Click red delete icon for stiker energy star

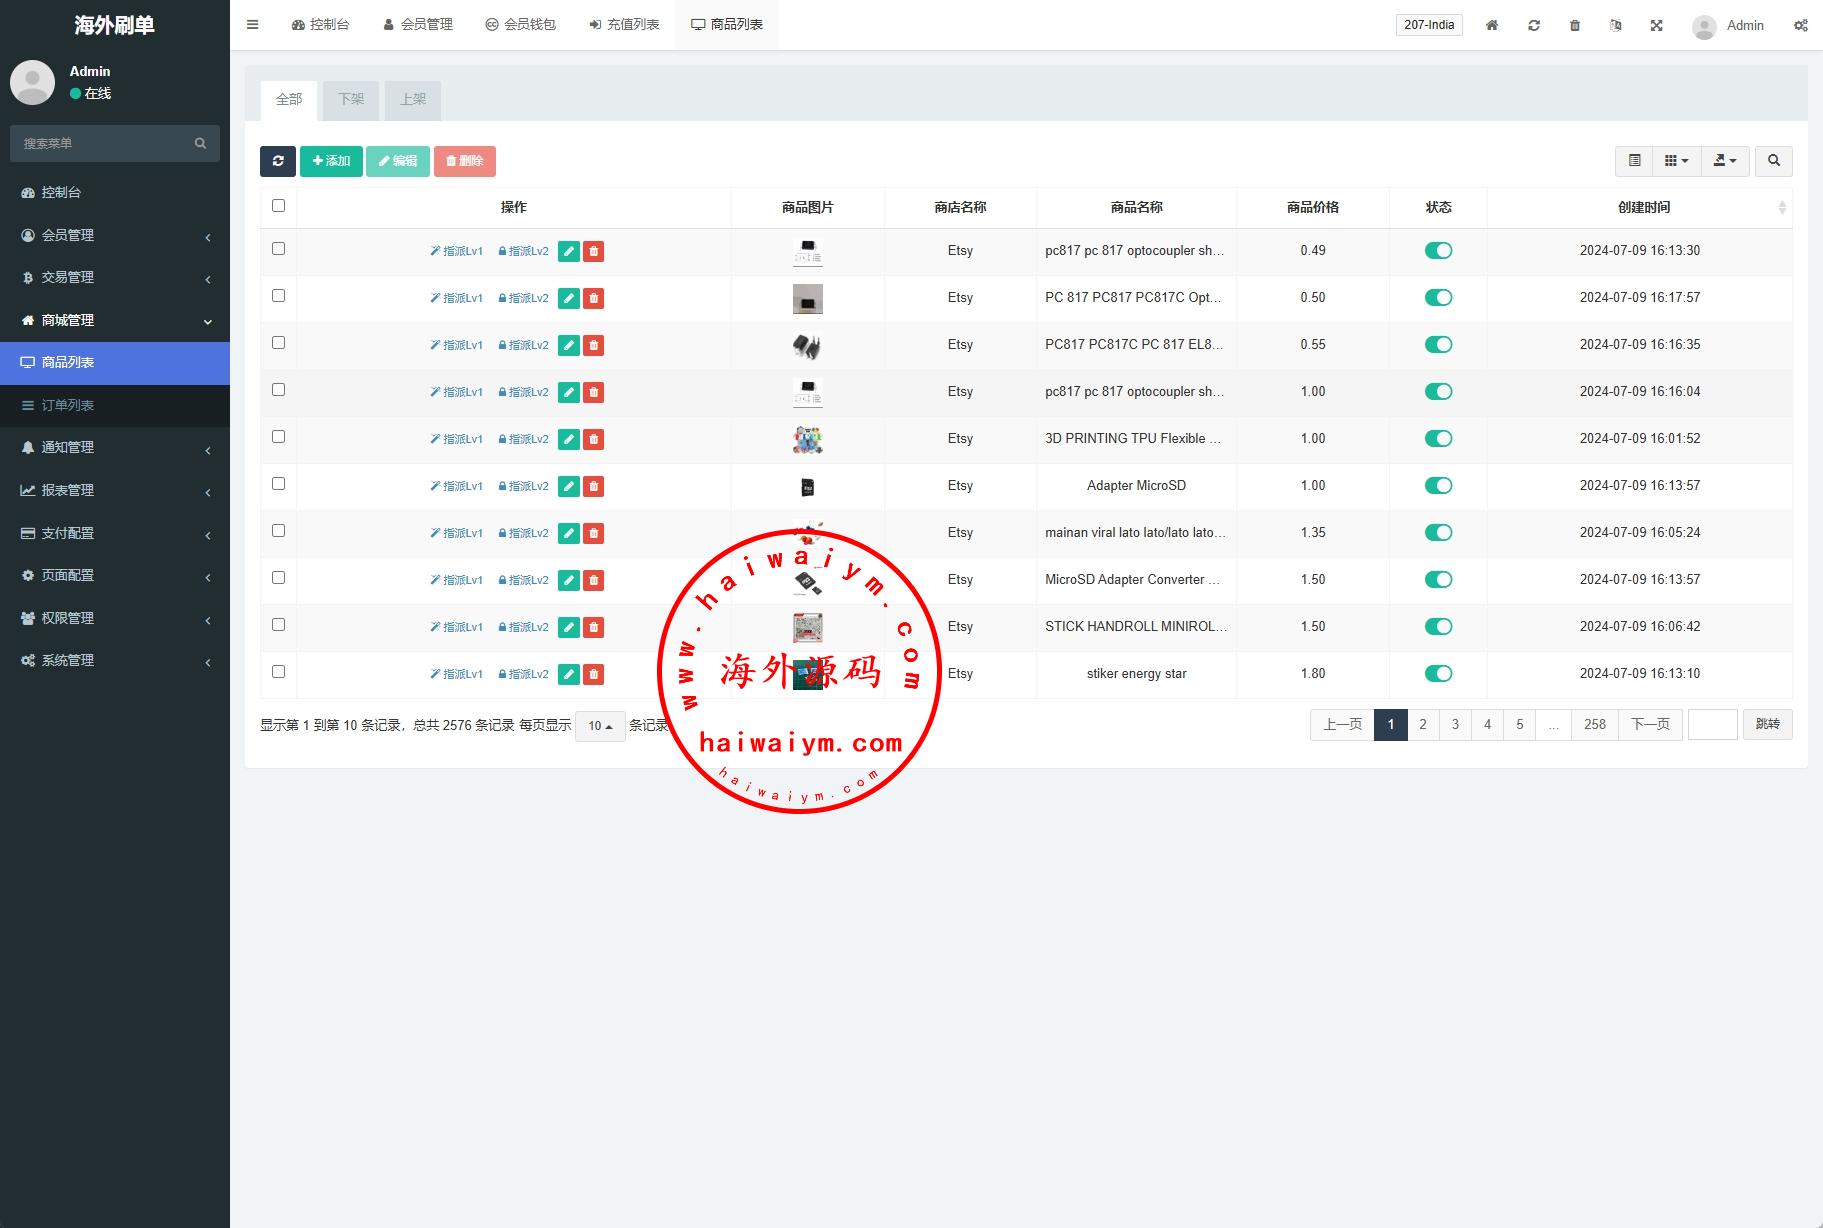tap(593, 674)
